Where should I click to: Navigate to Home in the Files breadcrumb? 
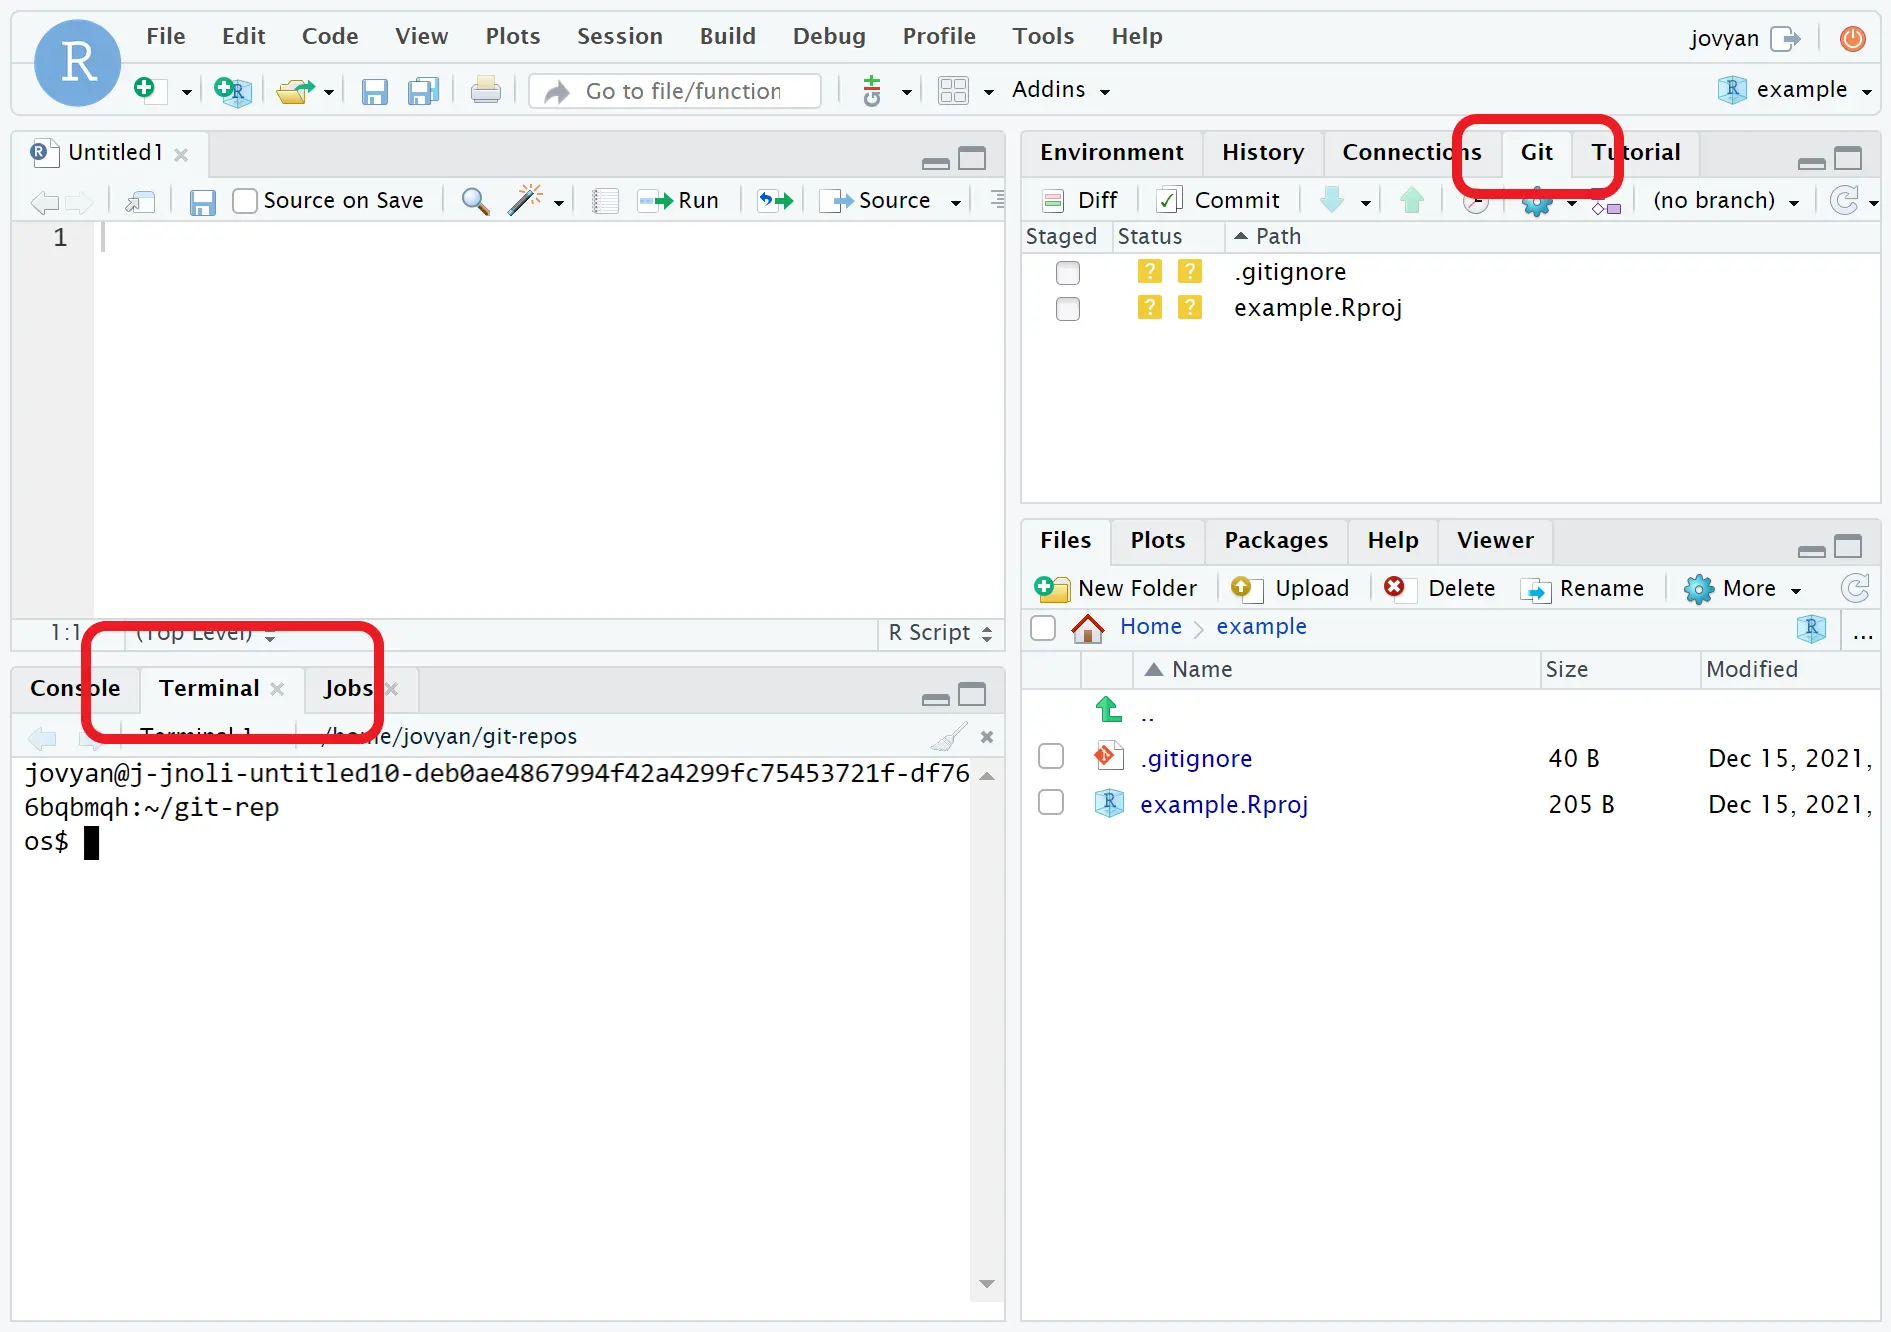click(x=1150, y=627)
